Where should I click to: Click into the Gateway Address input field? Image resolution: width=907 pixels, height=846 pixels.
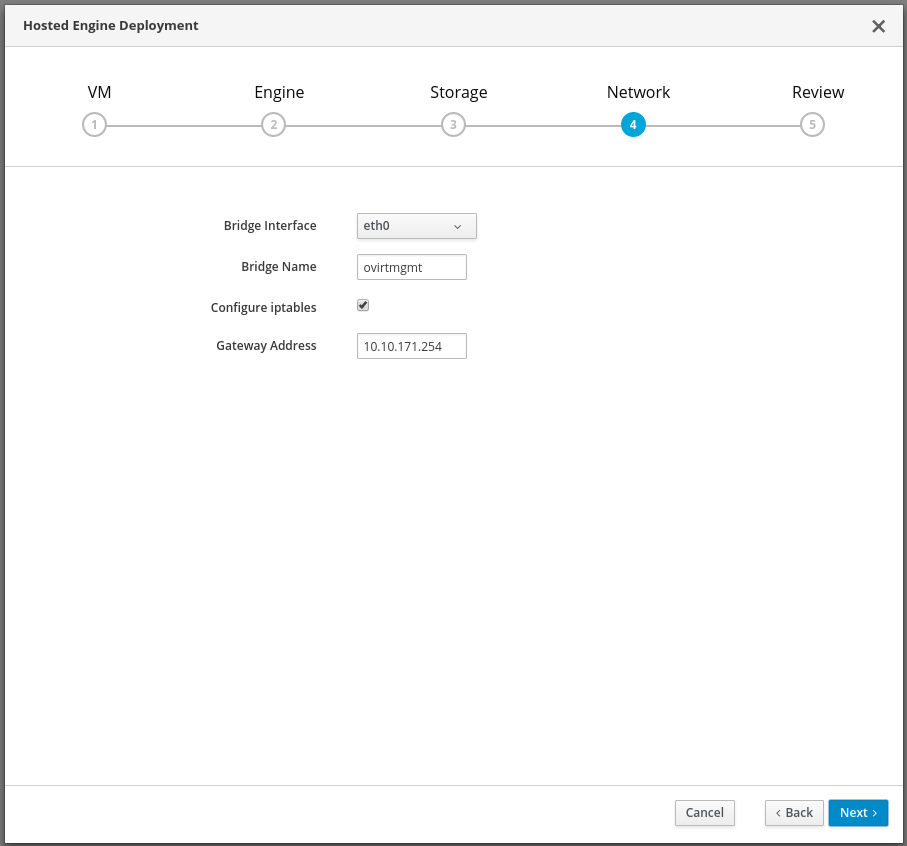[x=411, y=346]
